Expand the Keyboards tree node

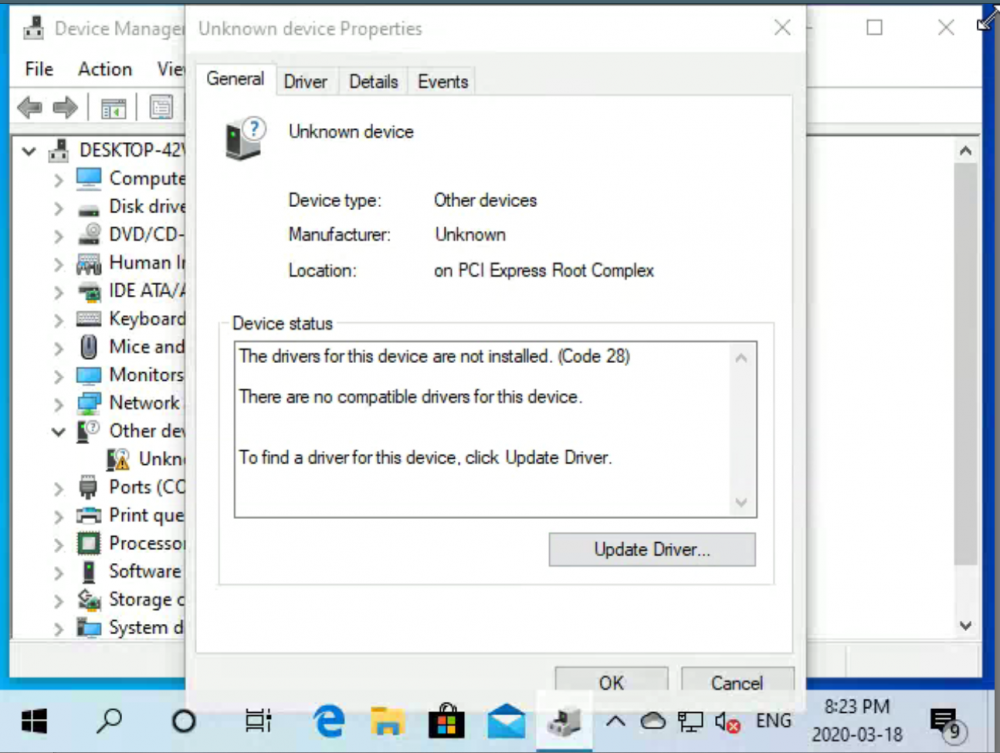coord(59,320)
